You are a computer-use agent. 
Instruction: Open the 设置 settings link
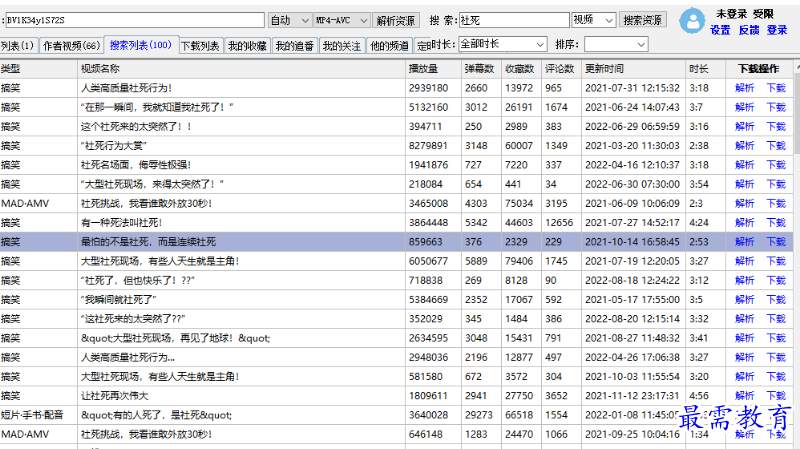(720, 30)
